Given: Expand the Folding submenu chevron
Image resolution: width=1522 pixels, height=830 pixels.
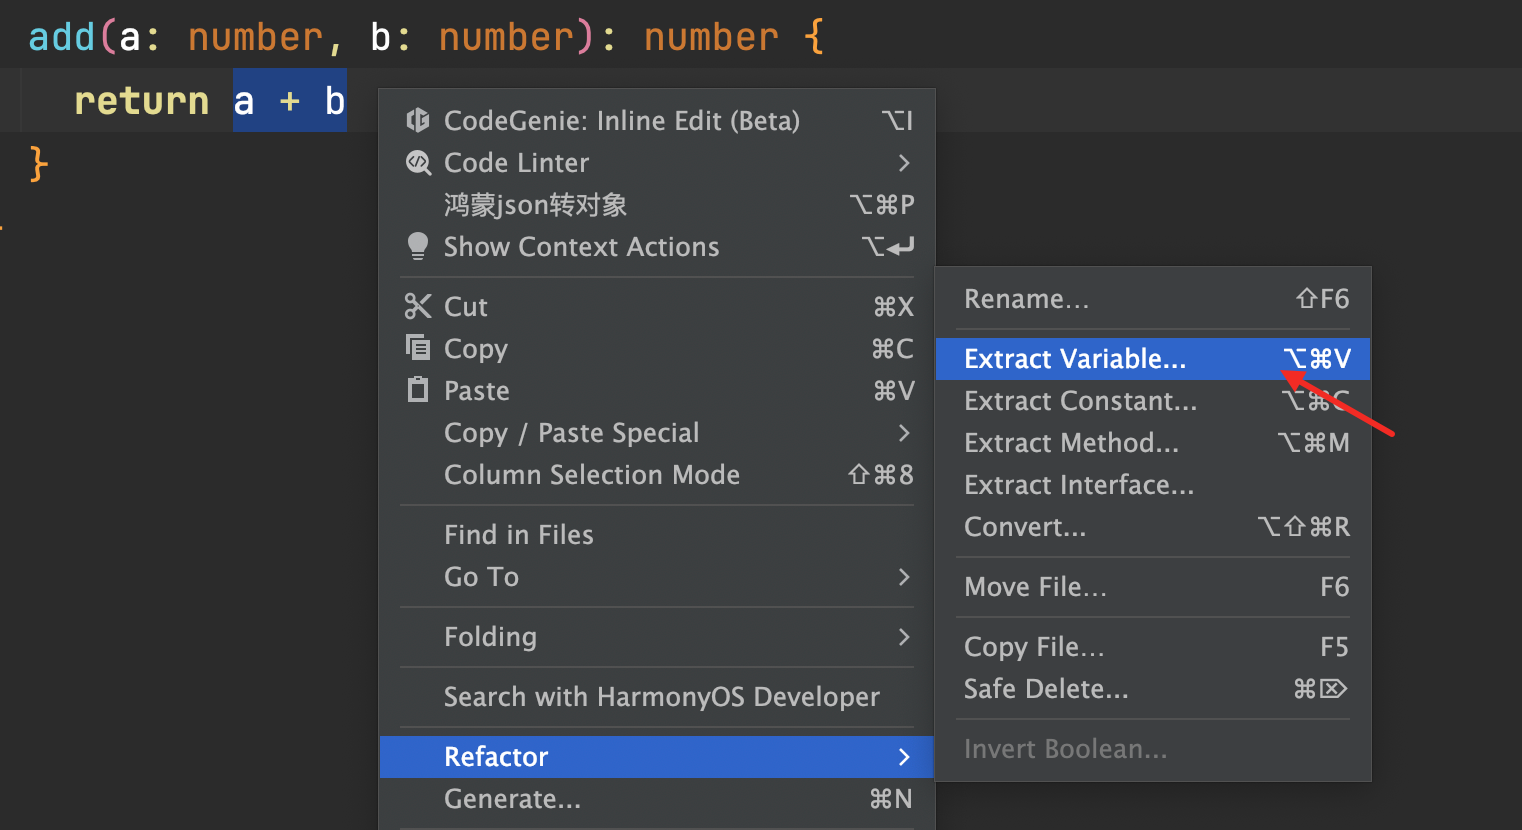Looking at the screenshot, I should [904, 637].
